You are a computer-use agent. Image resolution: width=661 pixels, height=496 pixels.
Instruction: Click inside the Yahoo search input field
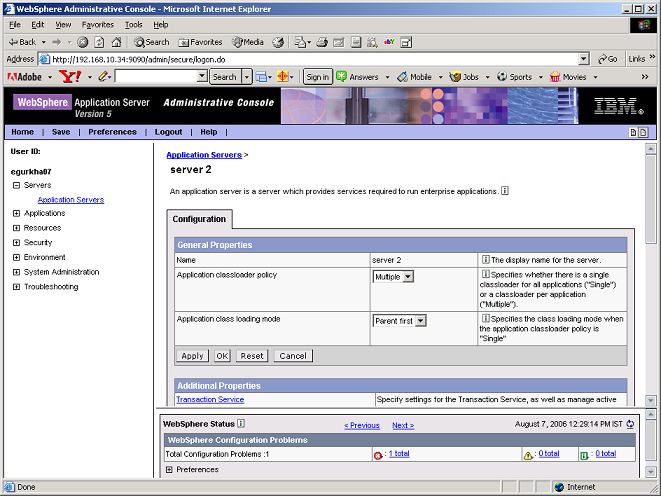coord(157,77)
